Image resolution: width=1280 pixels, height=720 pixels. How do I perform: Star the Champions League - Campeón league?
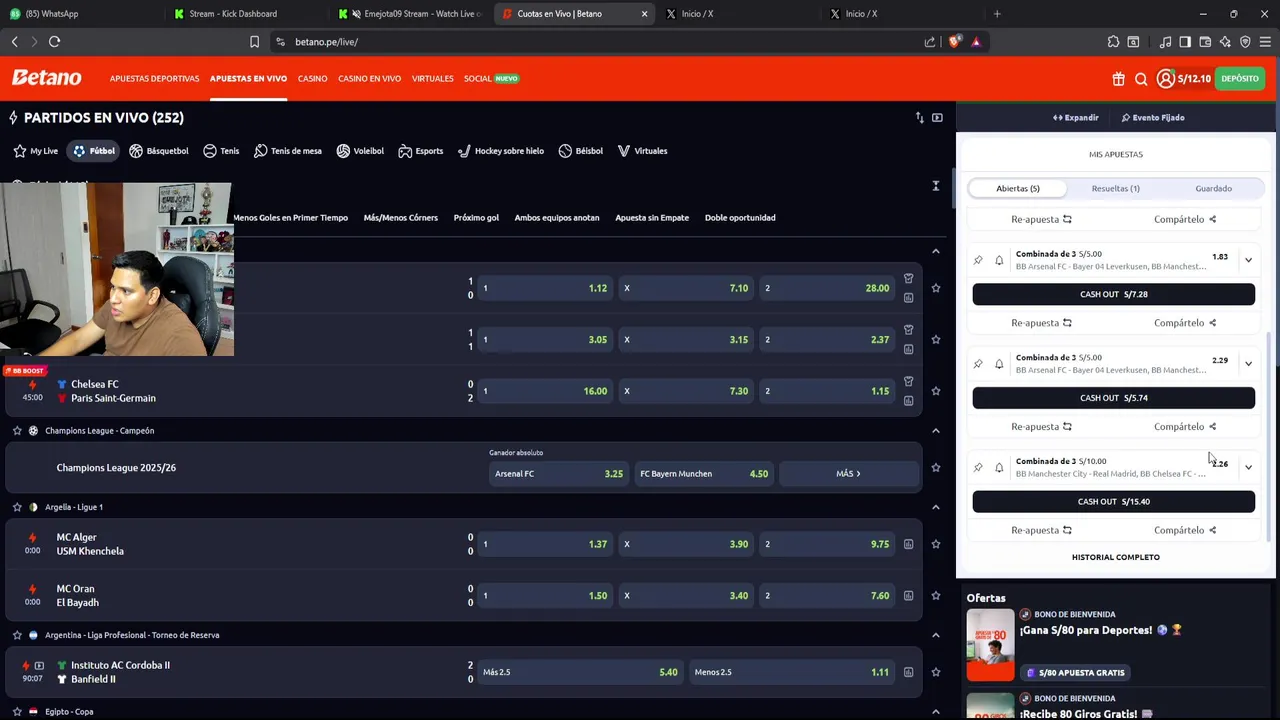[17, 431]
